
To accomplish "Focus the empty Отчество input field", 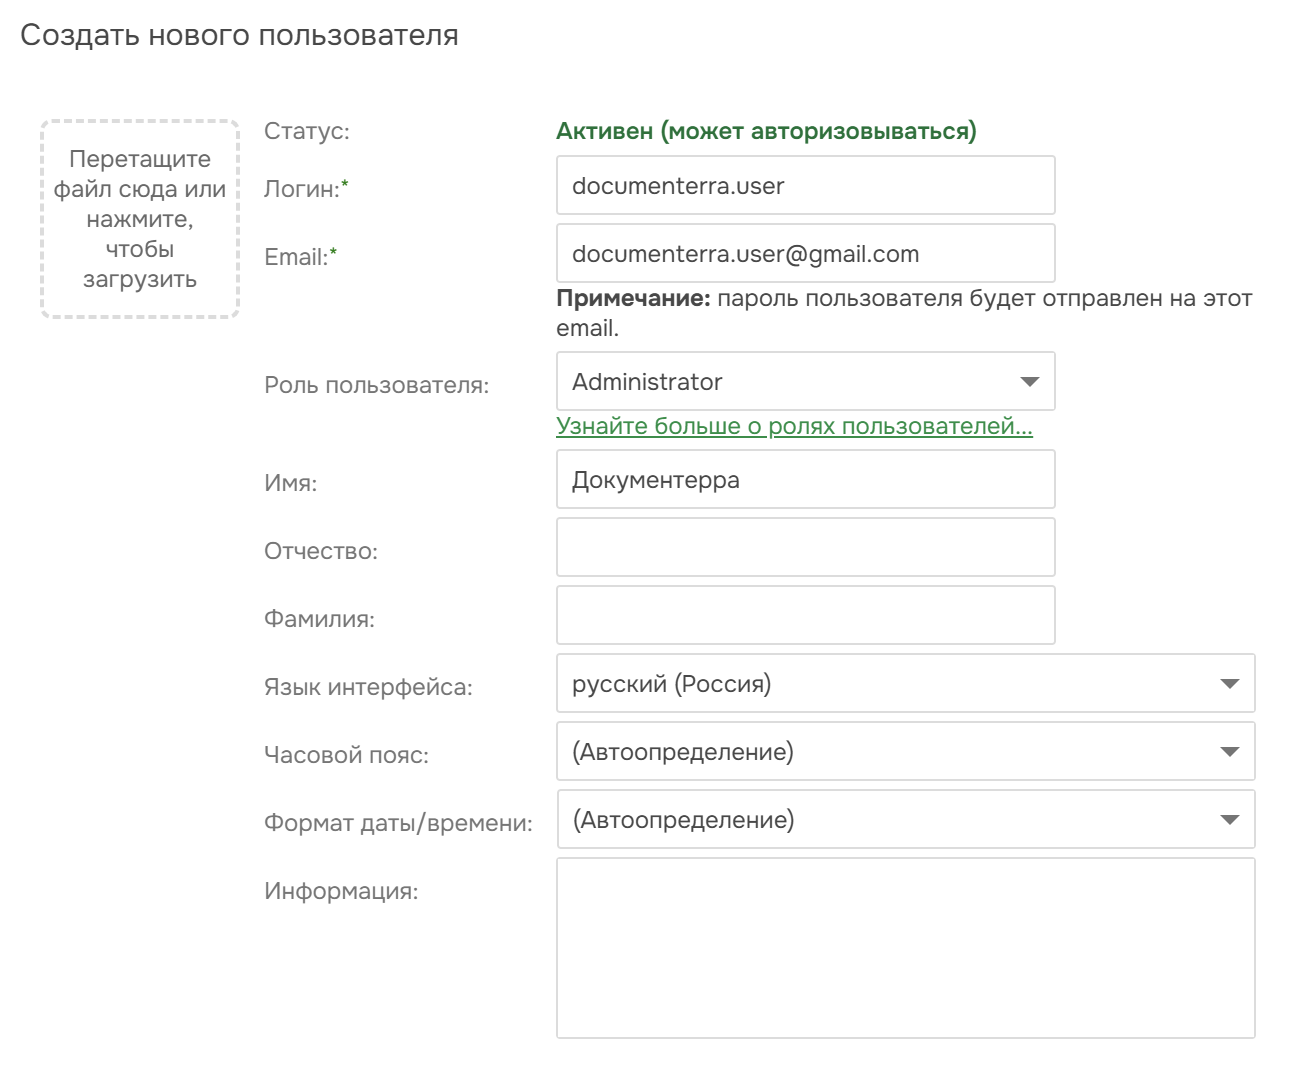I will (x=805, y=548).
